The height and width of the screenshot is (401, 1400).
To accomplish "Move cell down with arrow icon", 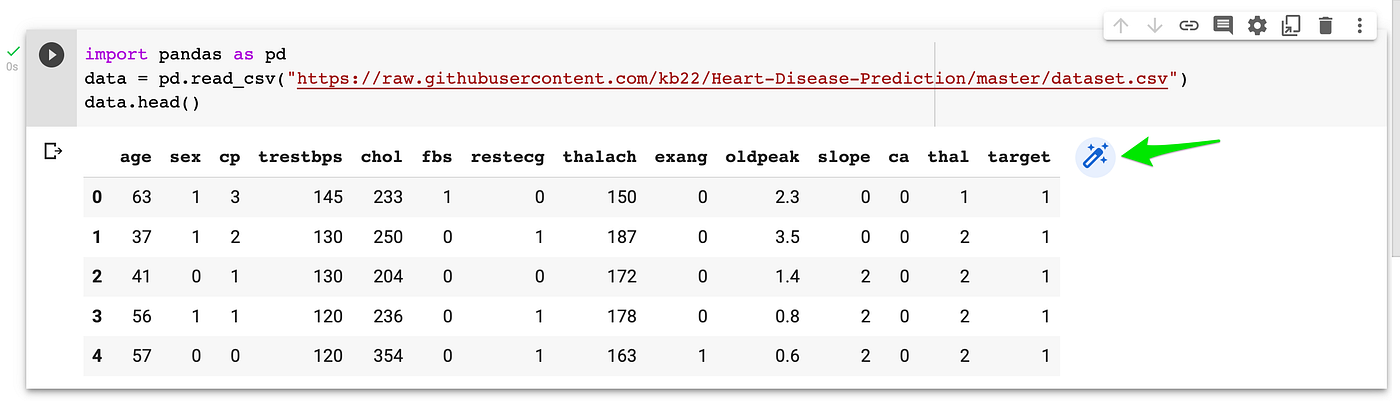I will point(1155,26).
